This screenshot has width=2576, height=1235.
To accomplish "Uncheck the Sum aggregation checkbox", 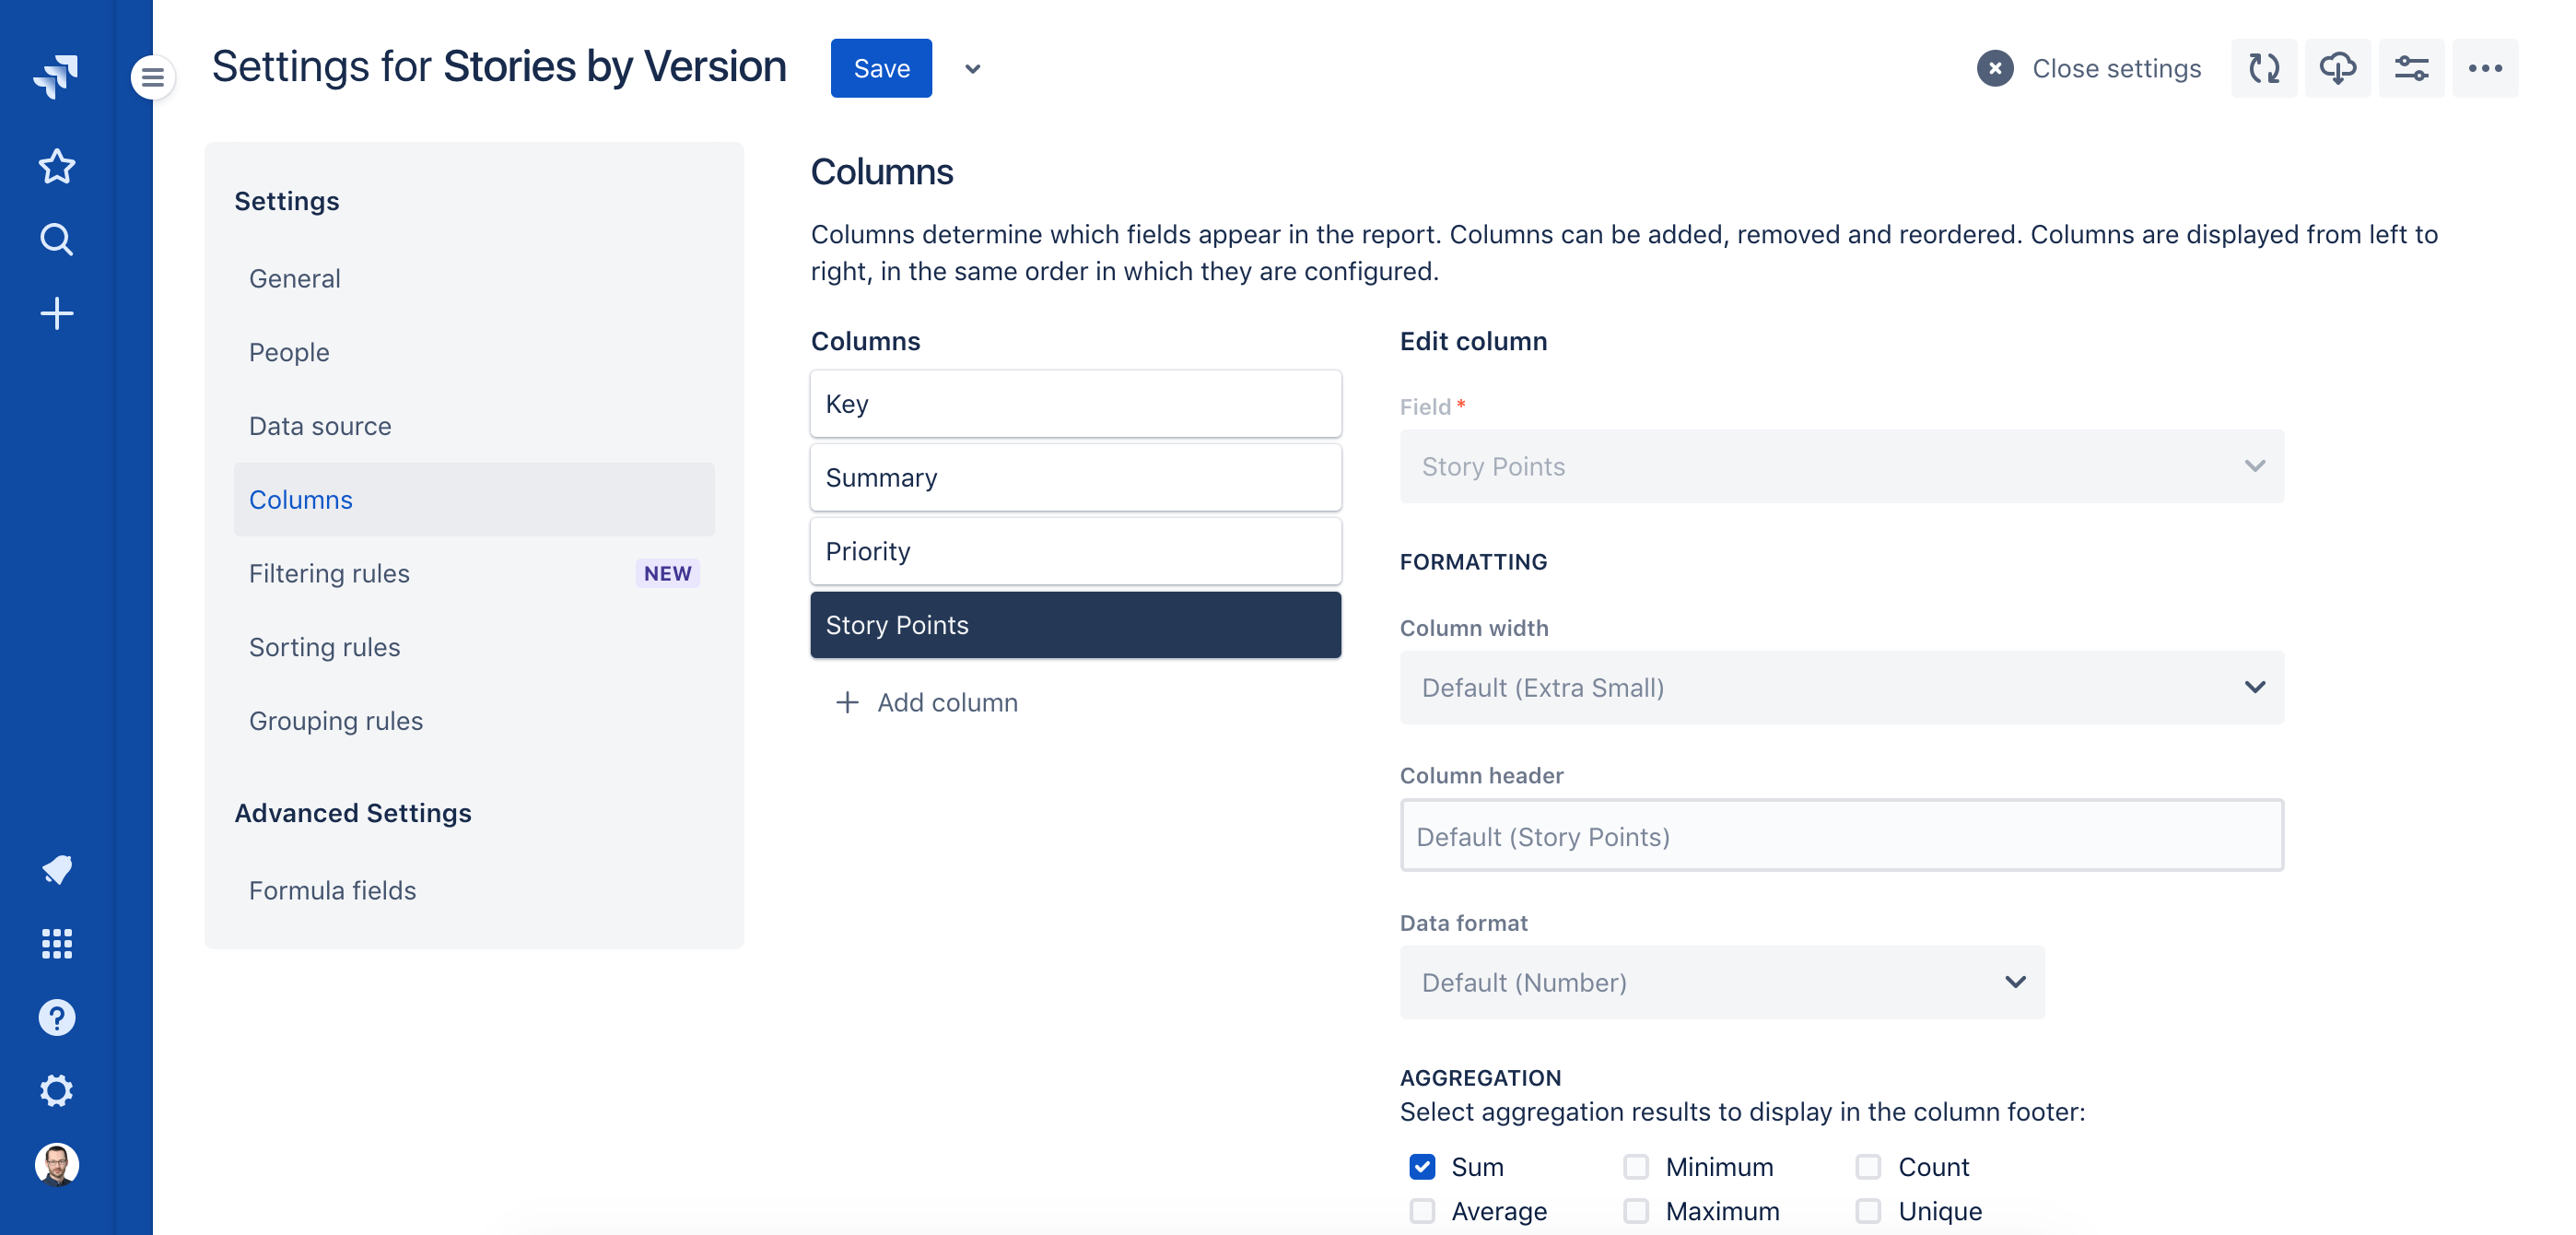I will click(x=1422, y=1166).
